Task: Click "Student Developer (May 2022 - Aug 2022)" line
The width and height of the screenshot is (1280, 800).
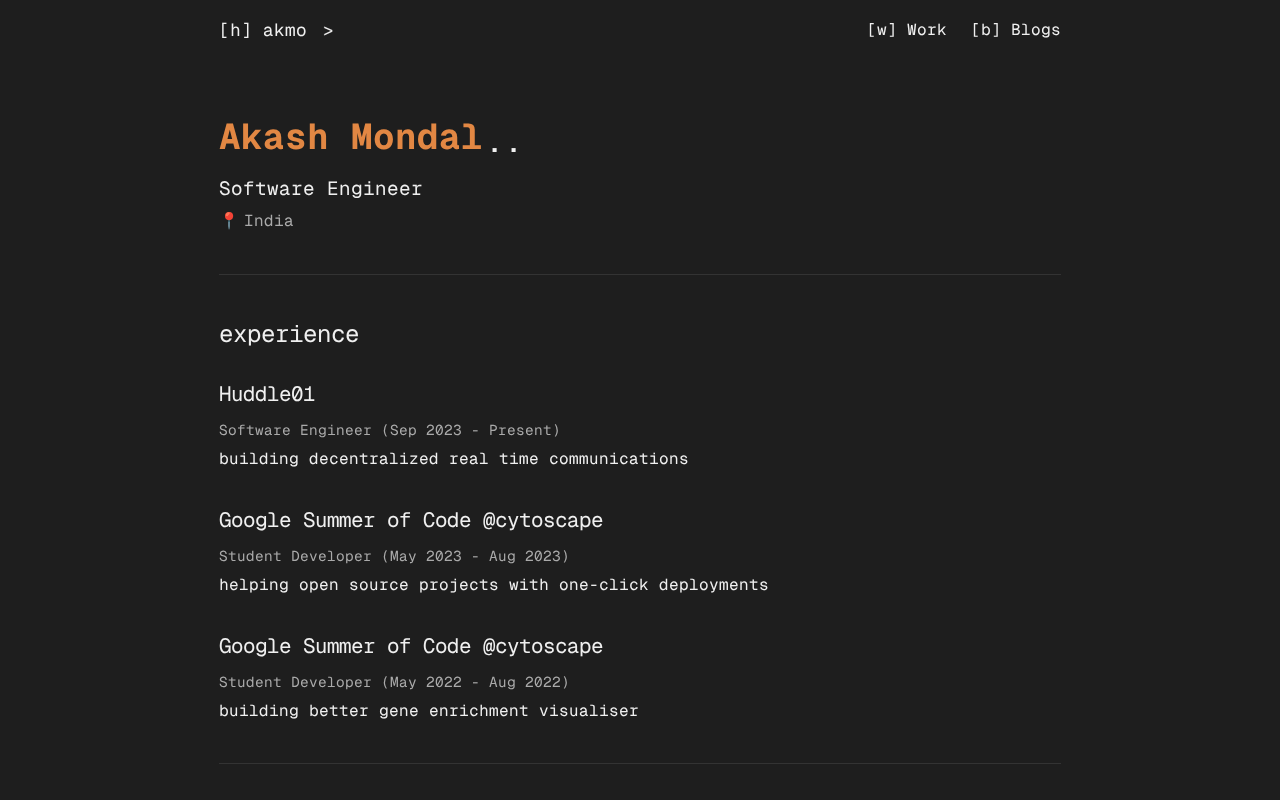Action: [x=393, y=682]
